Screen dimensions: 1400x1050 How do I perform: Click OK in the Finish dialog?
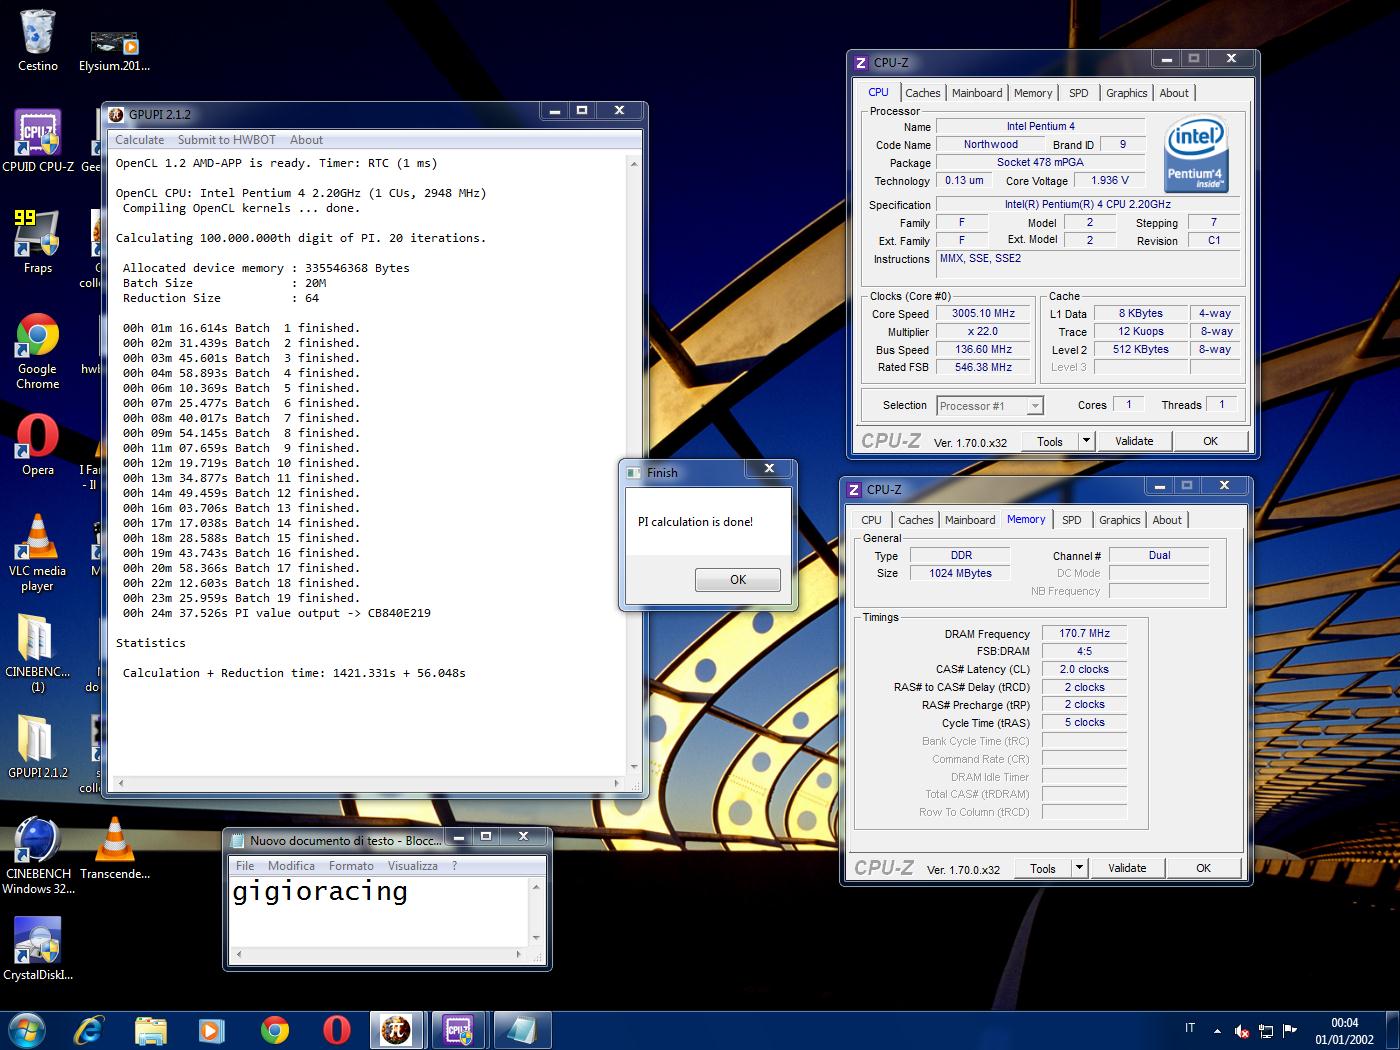point(738,580)
